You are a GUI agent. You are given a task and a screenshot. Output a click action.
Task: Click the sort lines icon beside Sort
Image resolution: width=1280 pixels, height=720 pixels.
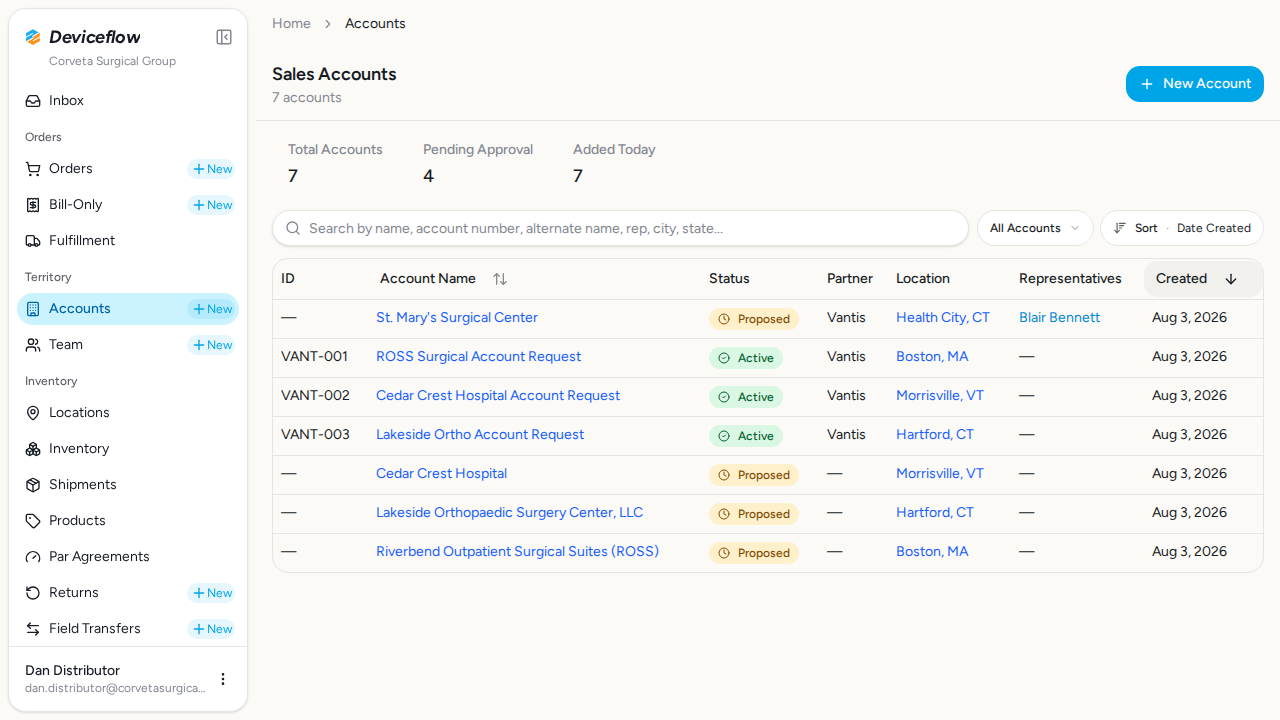coord(1120,228)
